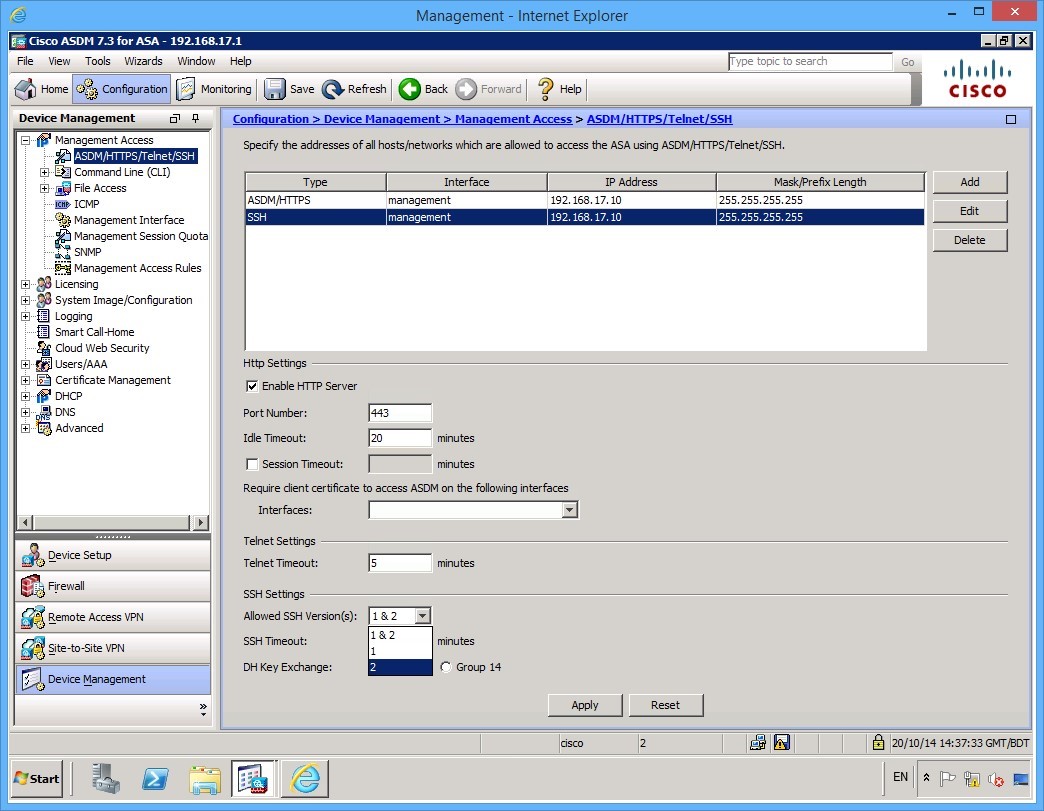The height and width of the screenshot is (811, 1044).
Task: Click the Refresh toolbar icon
Action: click(x=354, y=88)
